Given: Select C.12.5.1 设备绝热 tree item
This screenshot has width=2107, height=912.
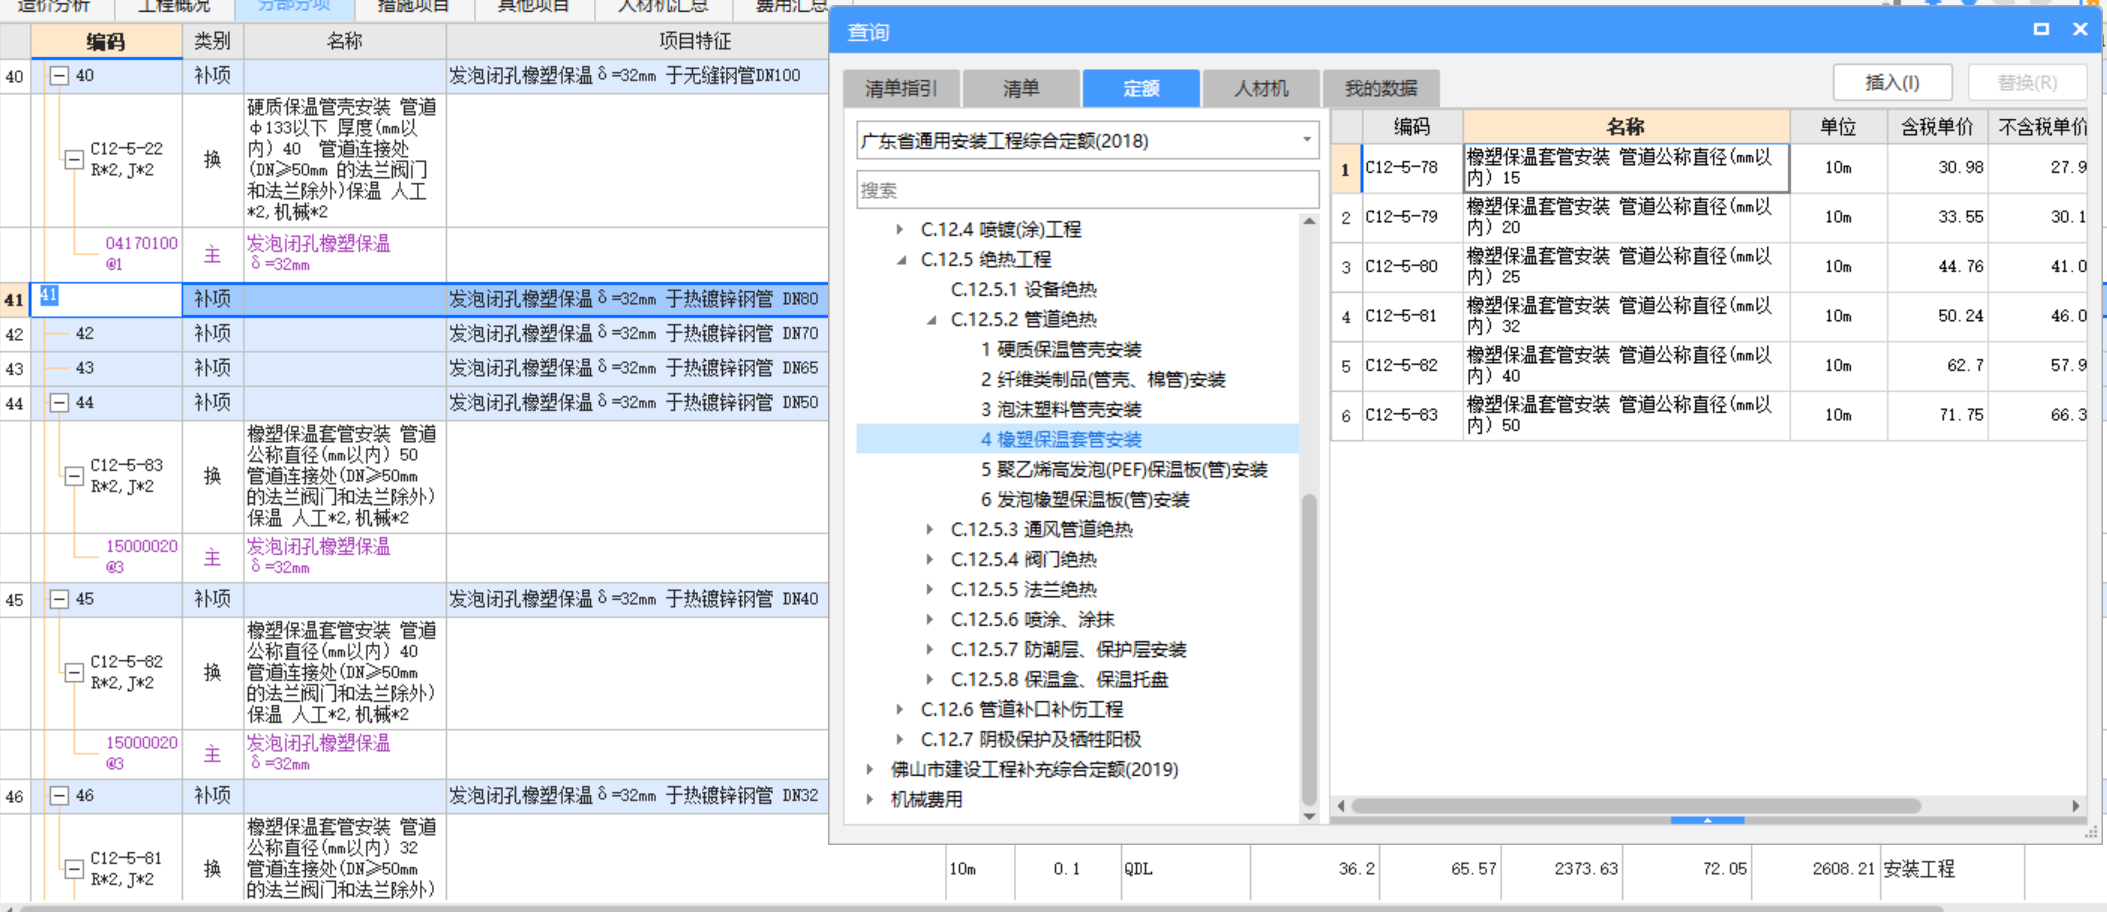Looking at the screenshot, I should click(1023, 289).
